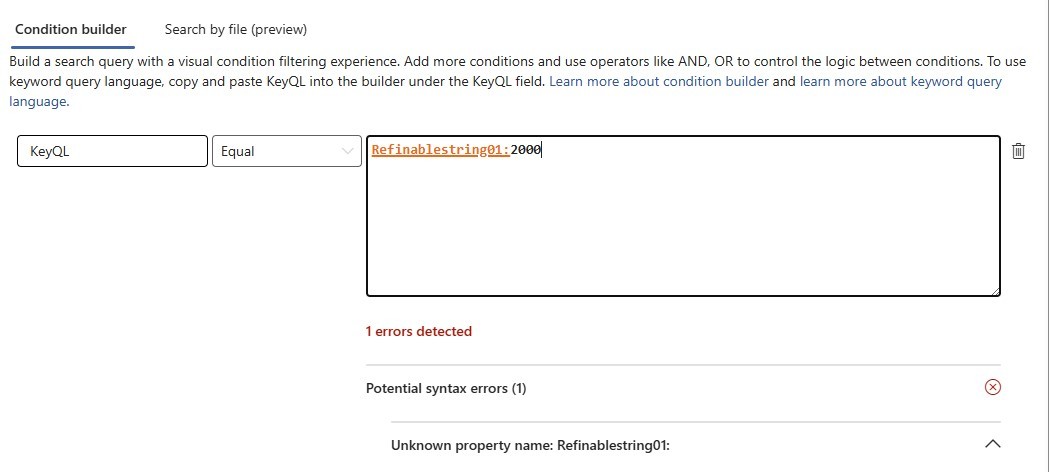Open the Equal operator dropdown
Image resolution: width=1049 pixels, height=472 pixels.
(x=287, y=151)
